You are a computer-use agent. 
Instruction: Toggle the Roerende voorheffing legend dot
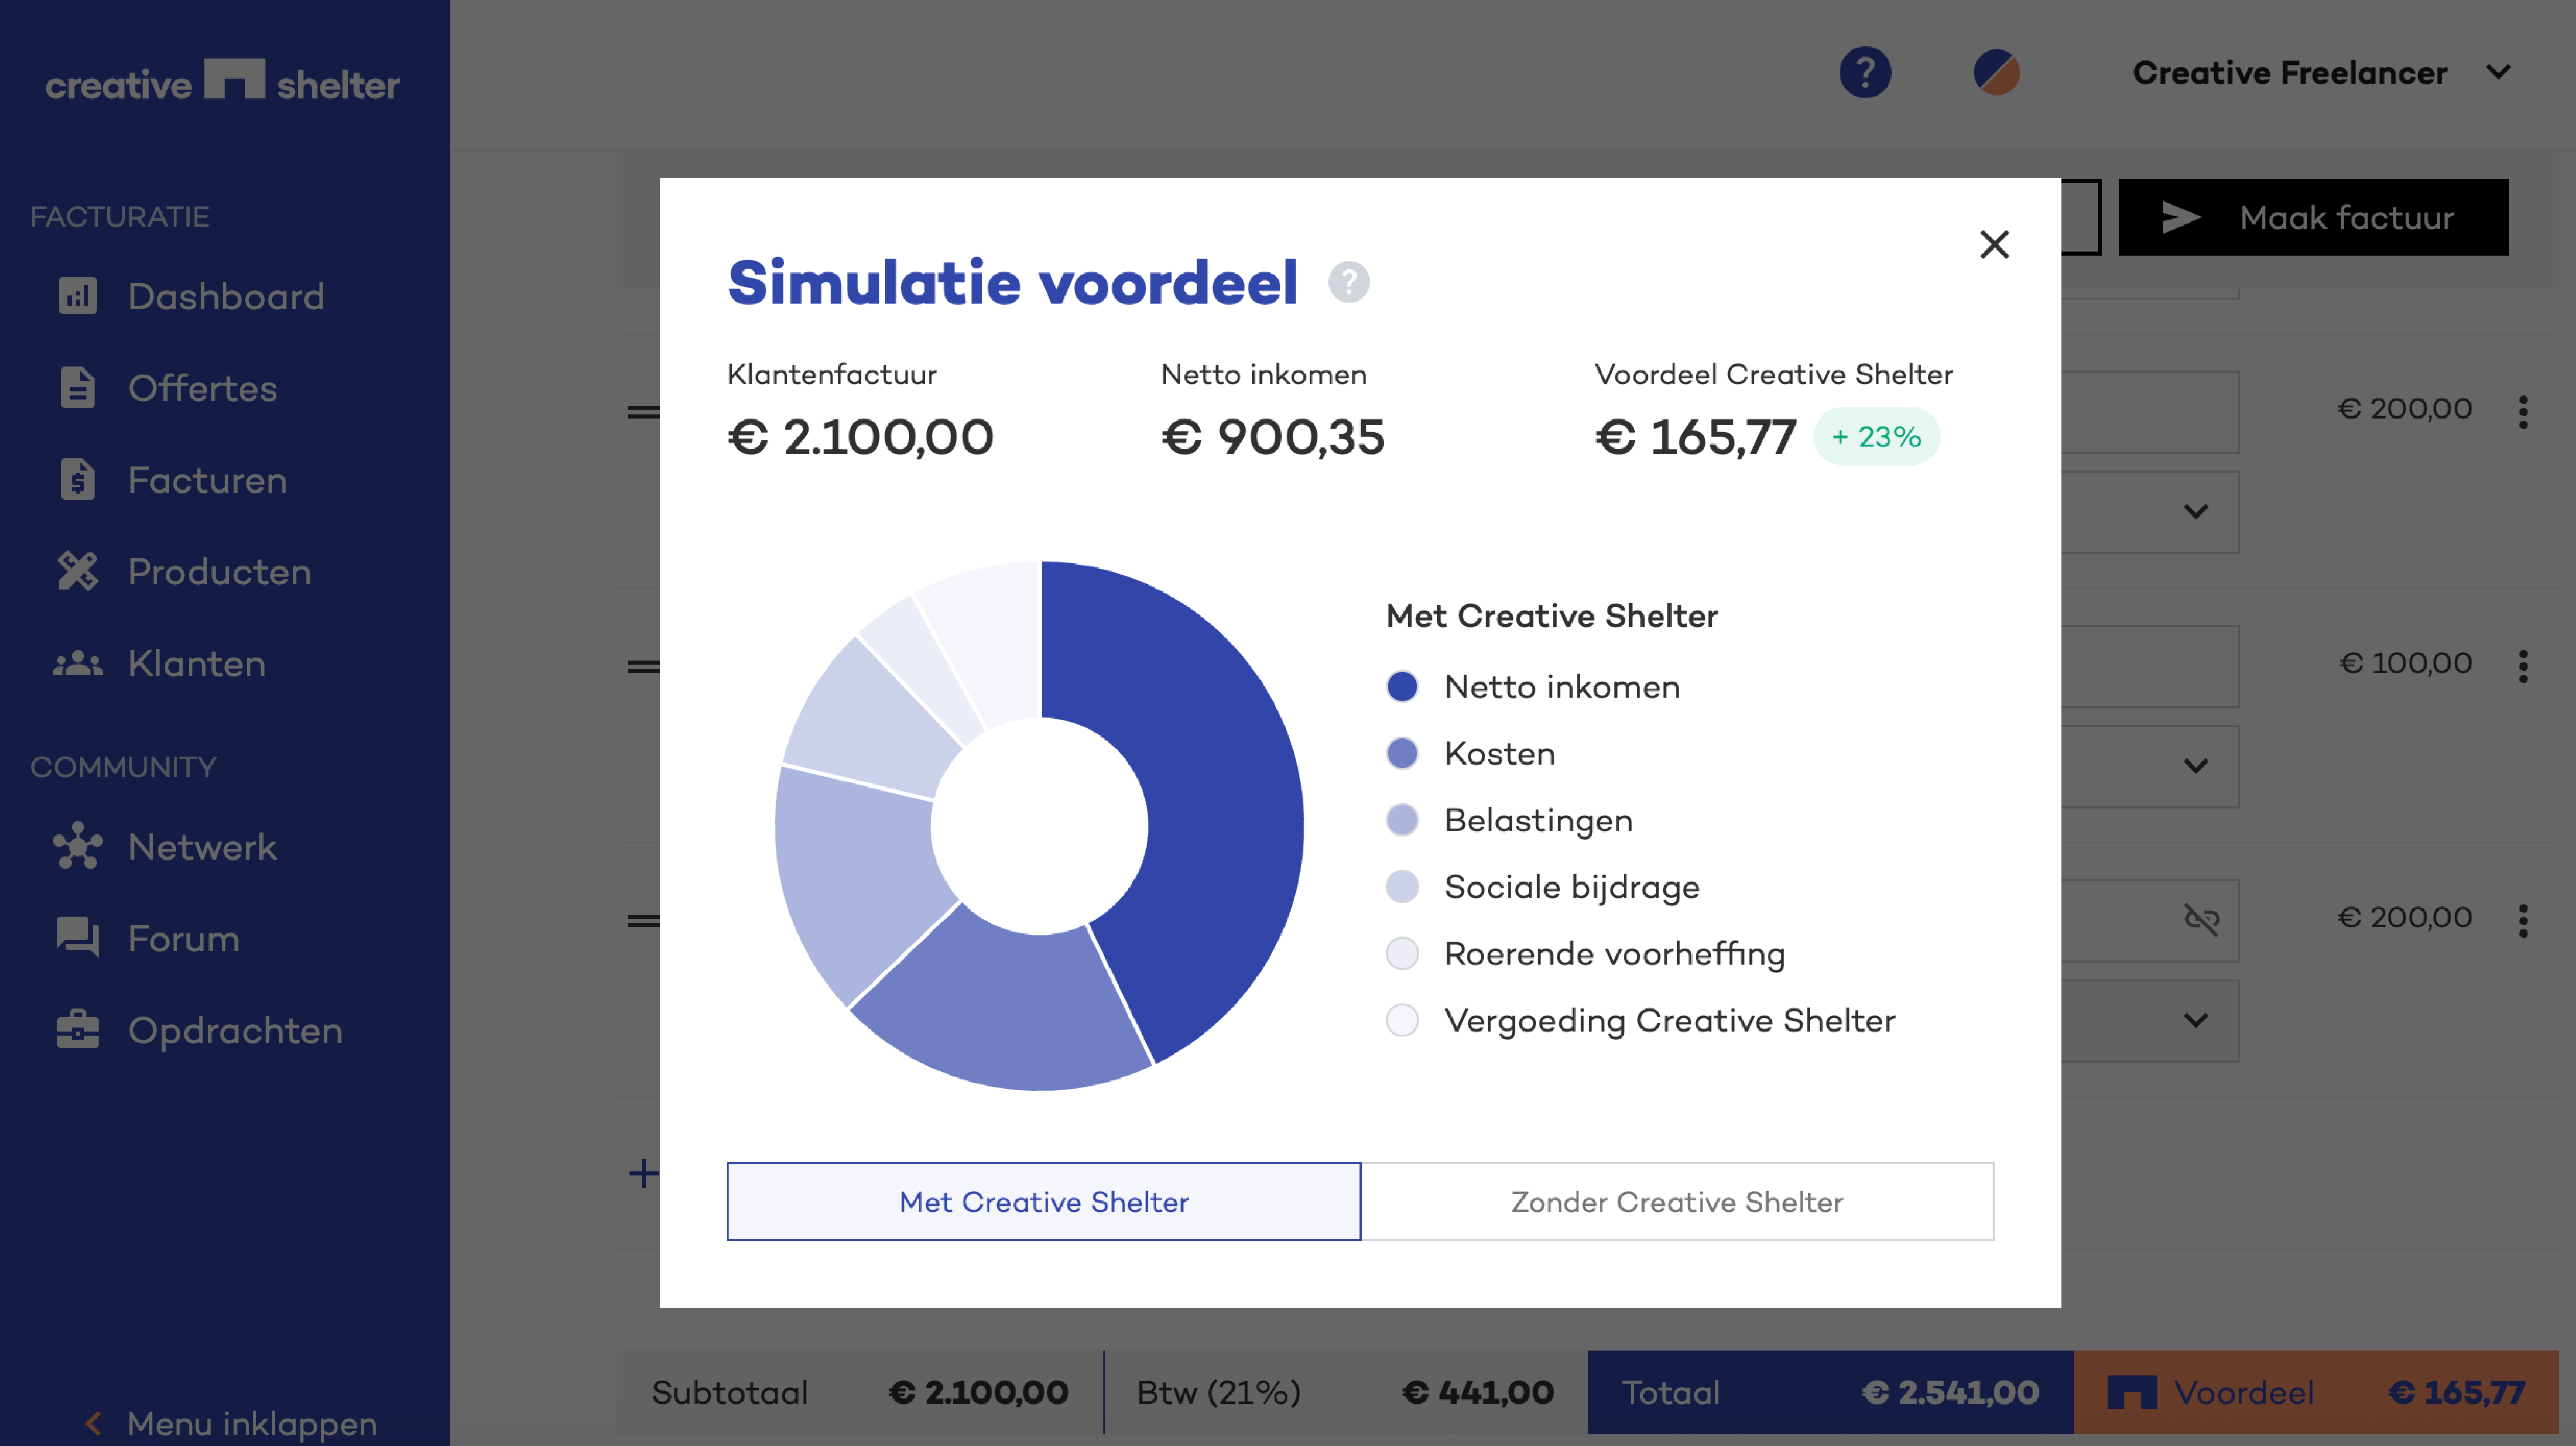point(1402,954)
